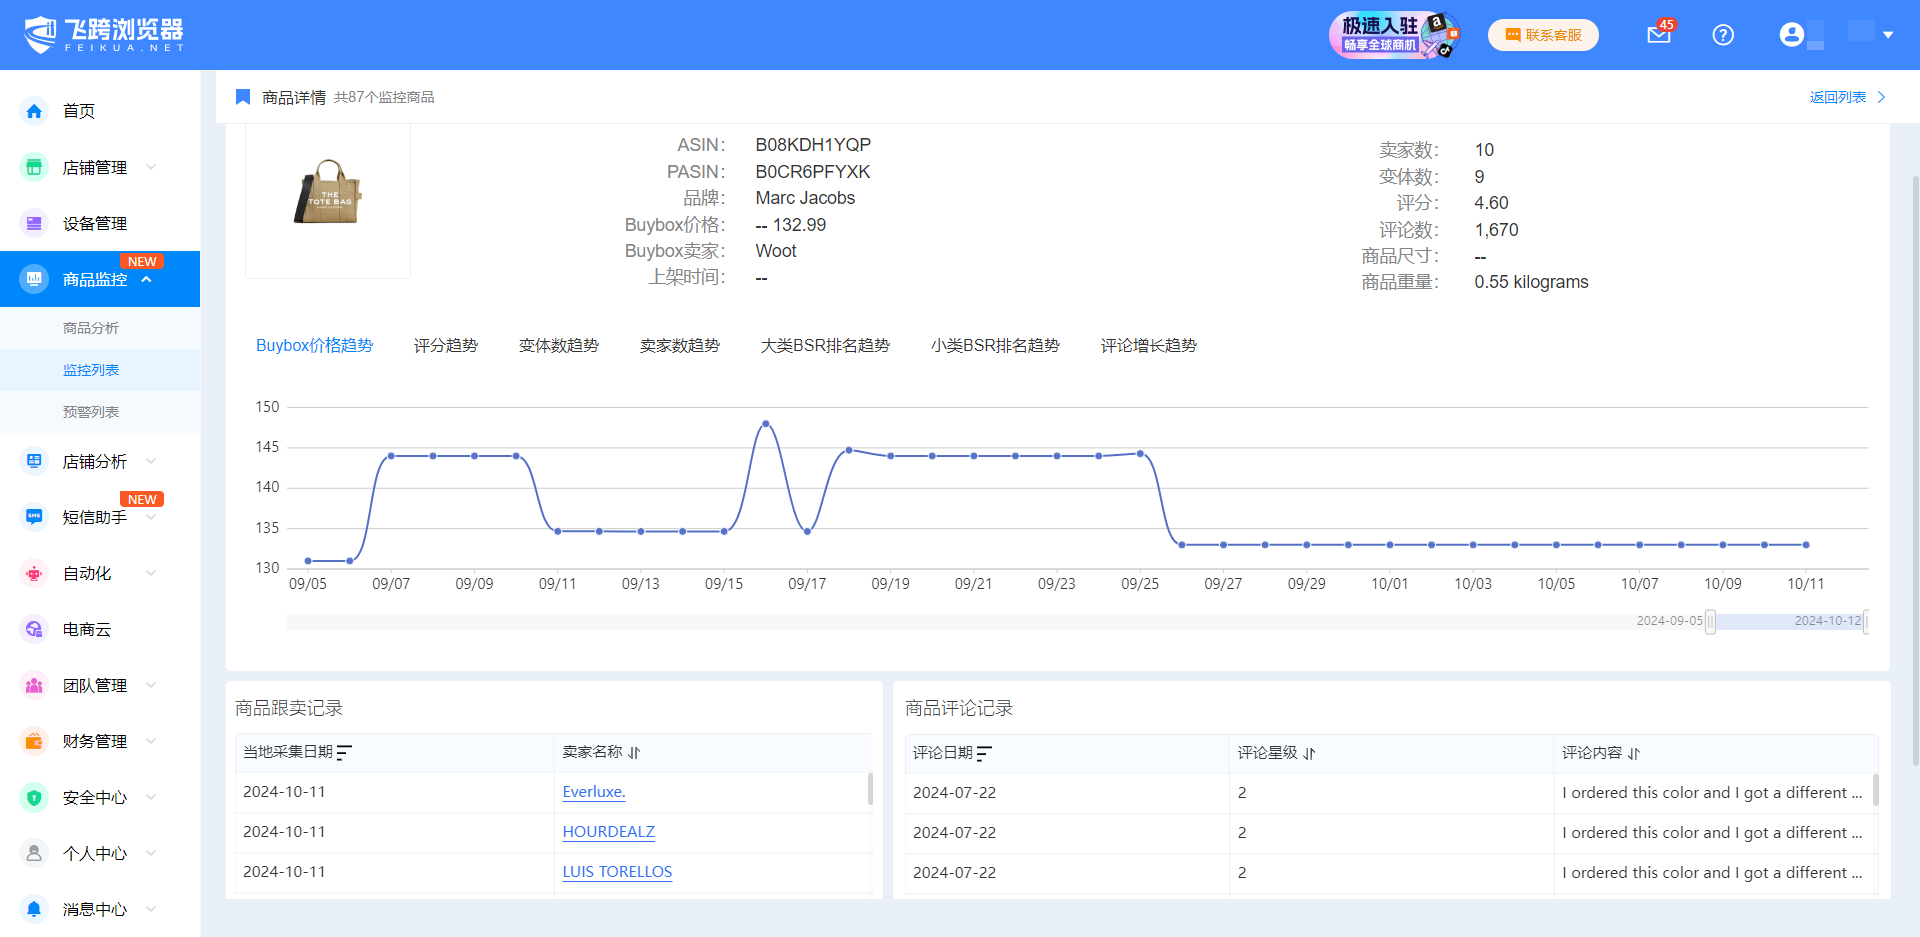Viewport: 1920px width, 937px height.
Task: Click the chart date range end handle
Action: (1866, 622)
